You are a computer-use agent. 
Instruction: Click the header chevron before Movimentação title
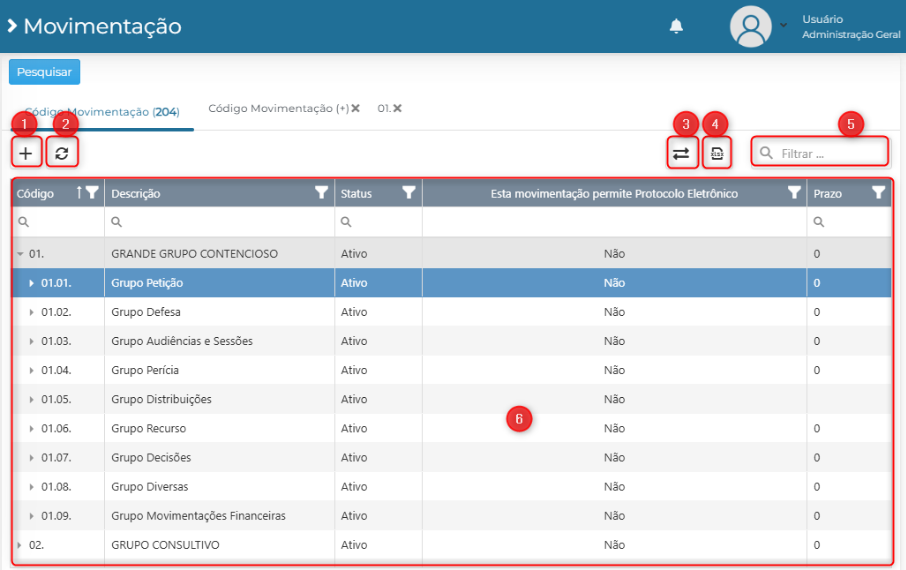[12, 26]
